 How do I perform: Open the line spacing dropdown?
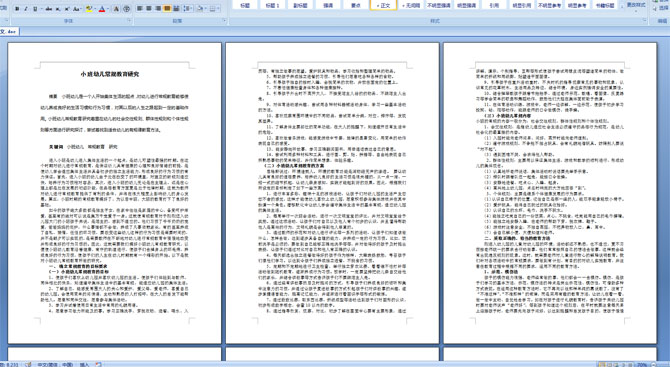pyautogui.click(x=188, y=9)
